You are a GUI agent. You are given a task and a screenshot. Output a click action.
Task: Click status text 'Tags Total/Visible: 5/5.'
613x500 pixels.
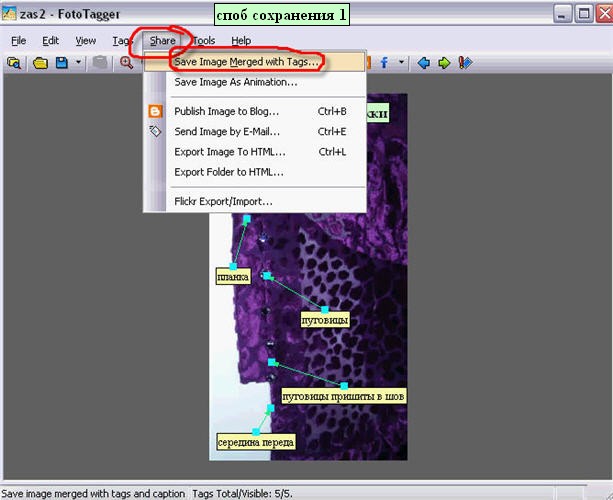click(242, 493)
